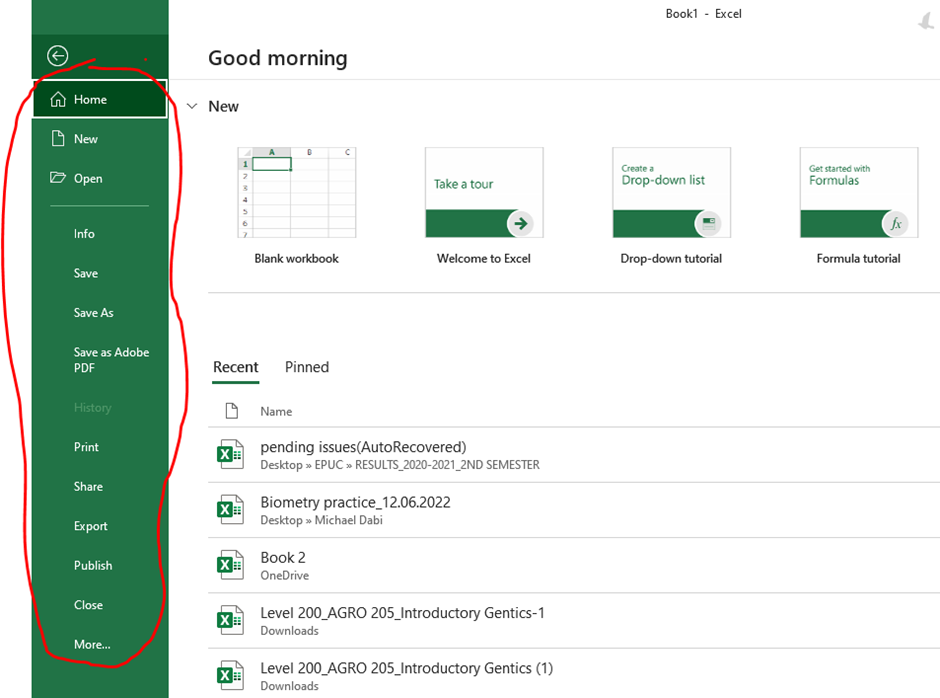Open Level 200_AGRO 205_Introductory Gentics-1 name

click(402, 613)
